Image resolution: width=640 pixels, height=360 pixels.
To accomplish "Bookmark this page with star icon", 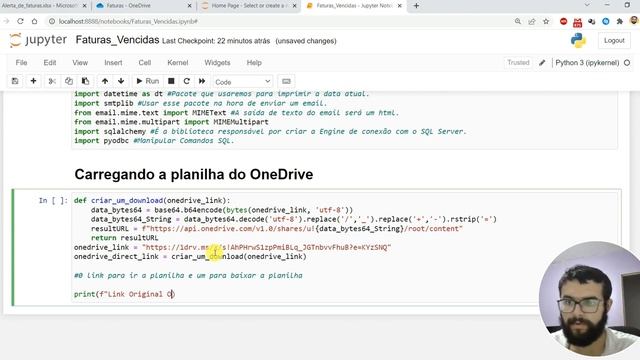I will tap(546, 21).
